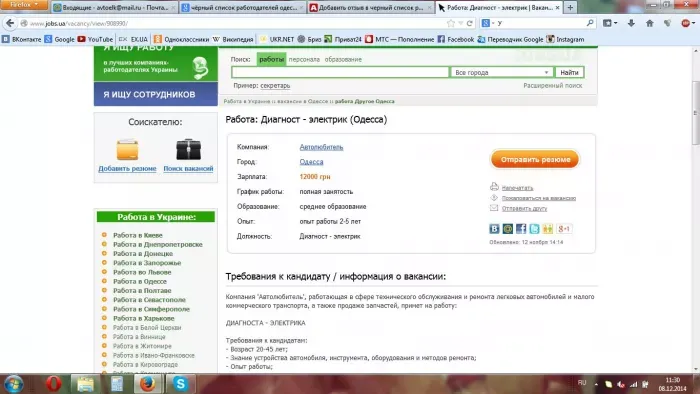
Task: Open Работа в Житомире link
Action: pyautogui.click(x=142, y=346)
